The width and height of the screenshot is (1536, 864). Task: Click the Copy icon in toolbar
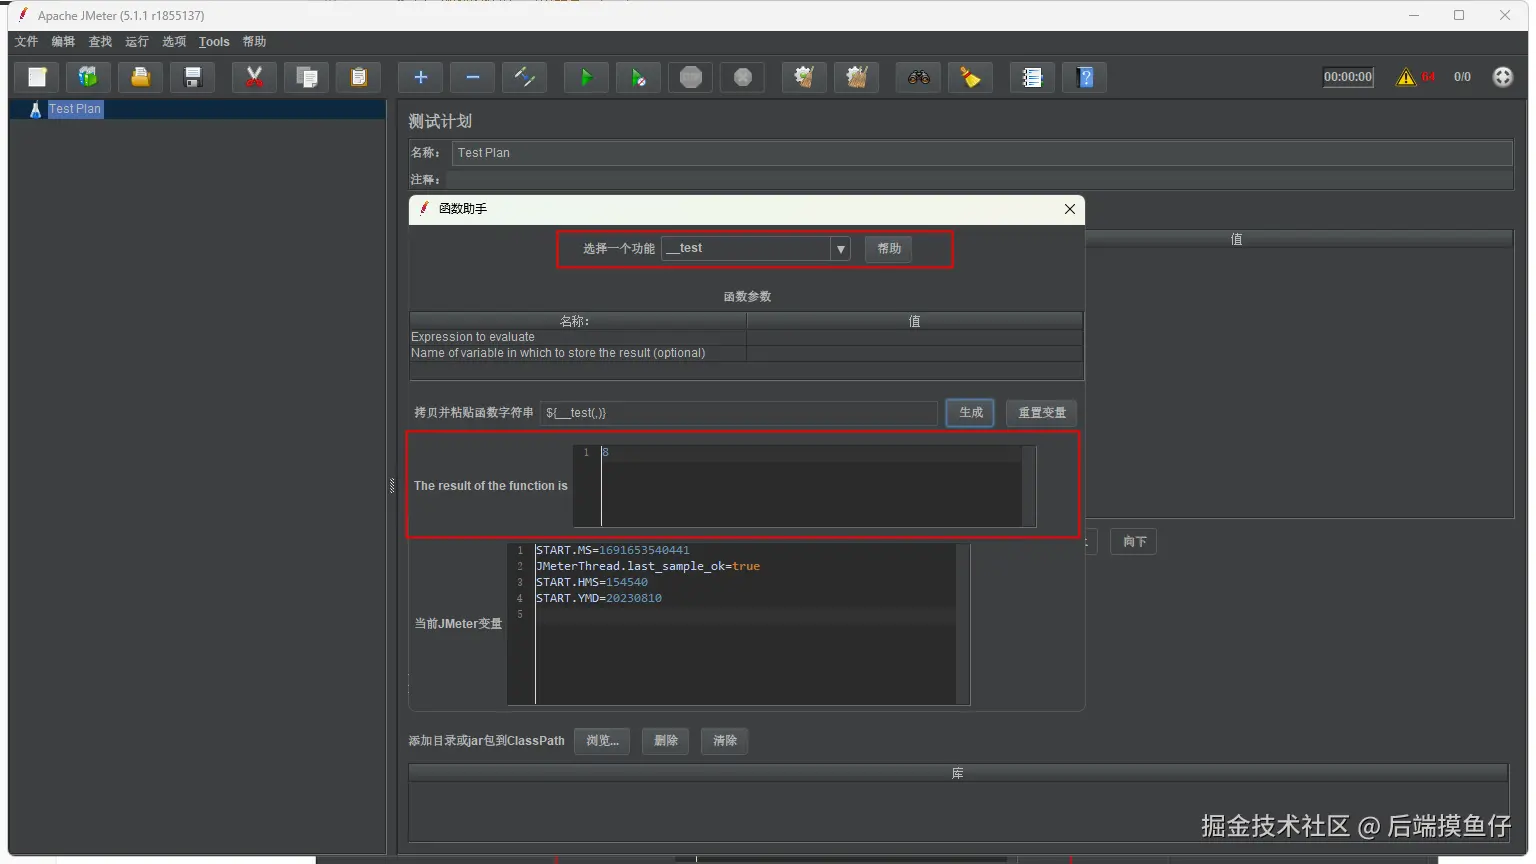coord(307,77)
